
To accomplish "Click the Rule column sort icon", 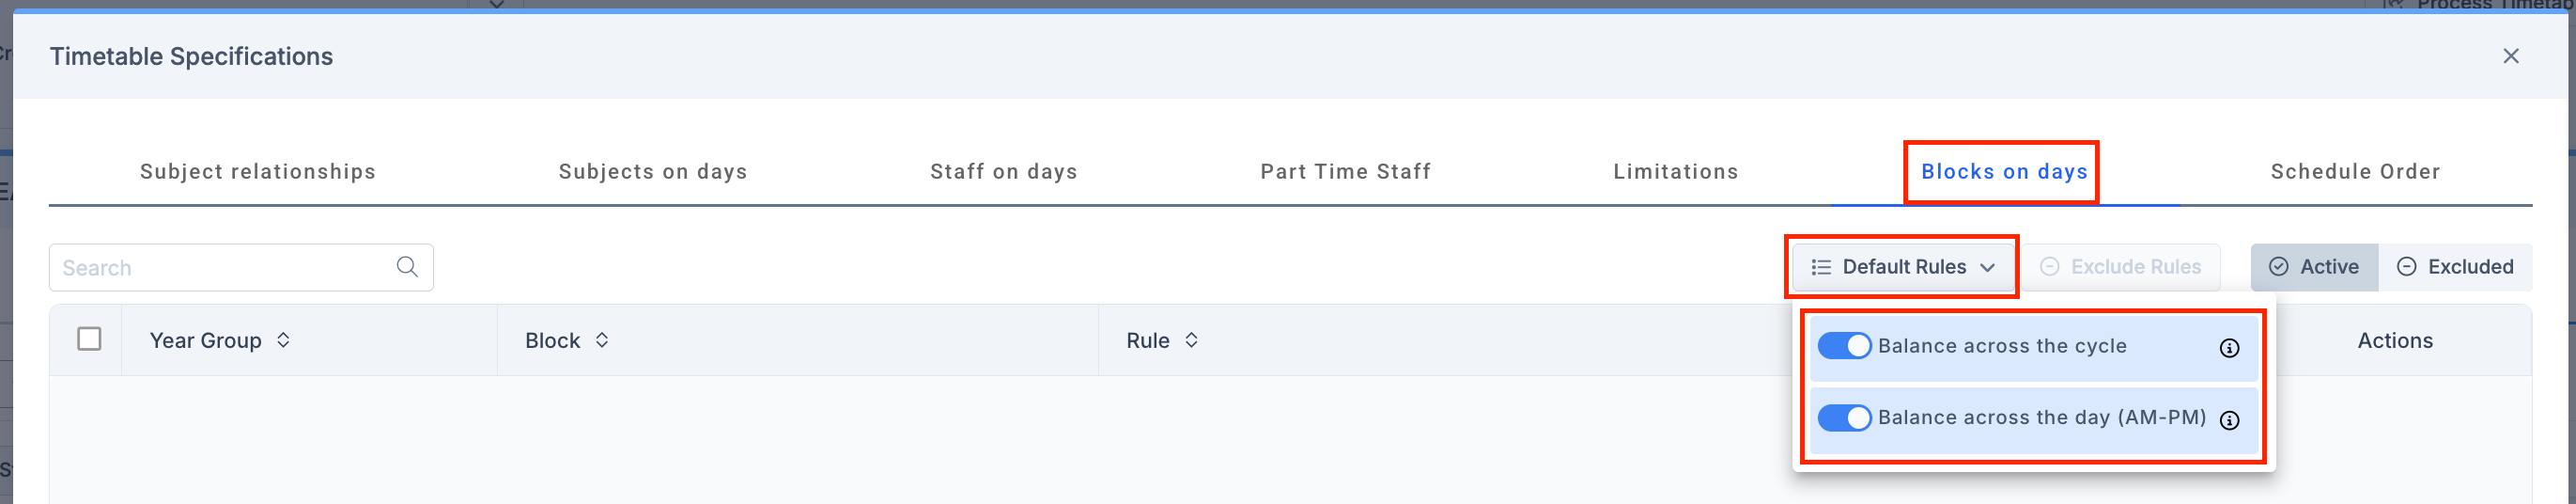I will click(1191, 340).
